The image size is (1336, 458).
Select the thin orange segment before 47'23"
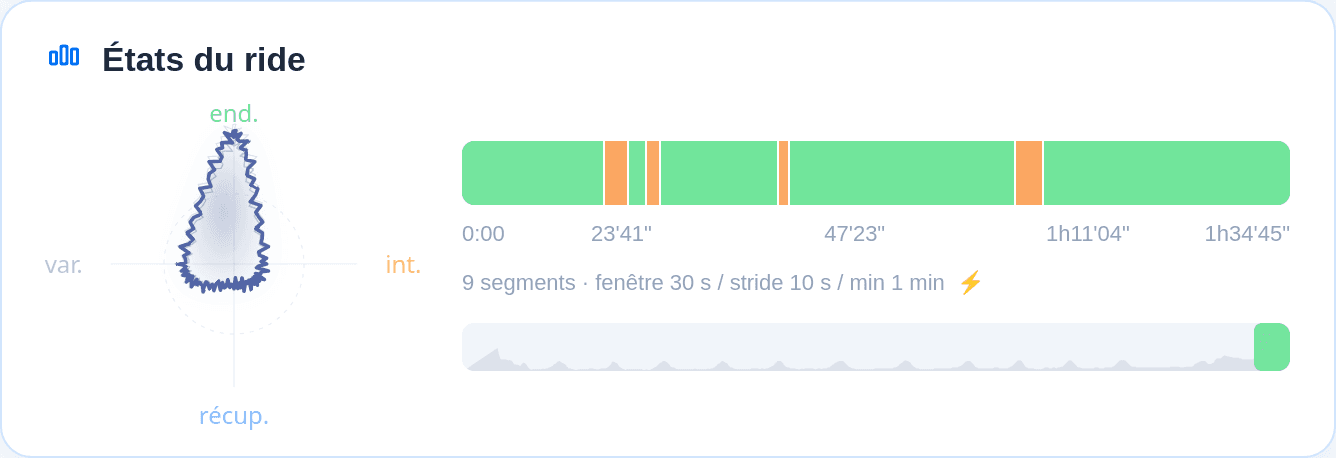click(783, 173)
